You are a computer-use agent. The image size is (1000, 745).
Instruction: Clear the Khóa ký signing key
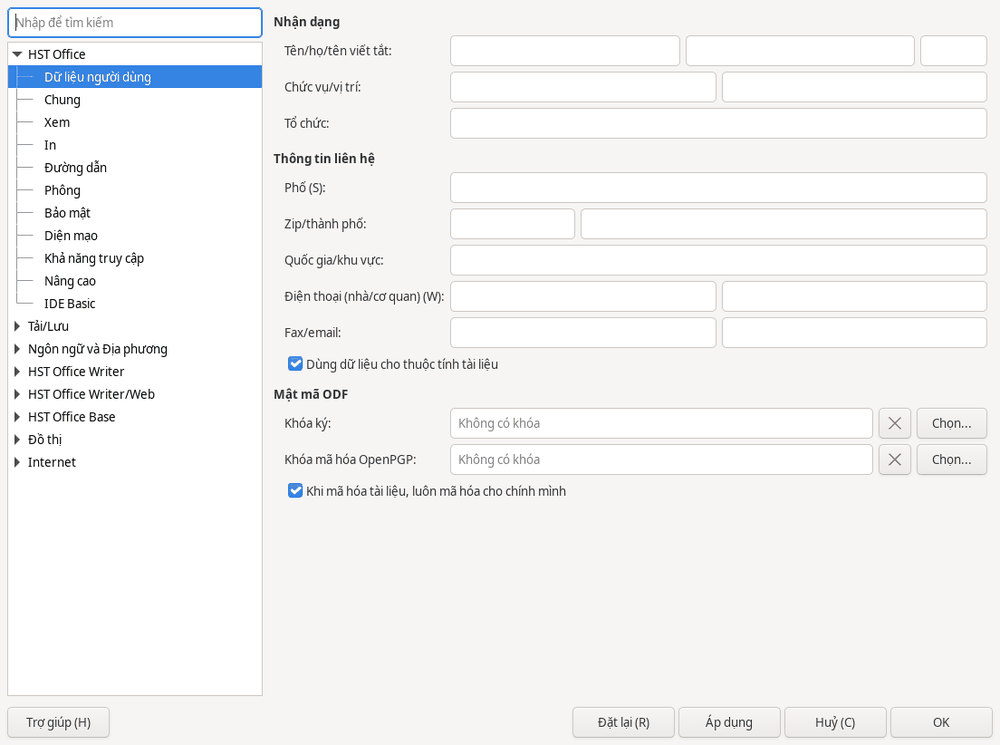click(x=894, y=424)
